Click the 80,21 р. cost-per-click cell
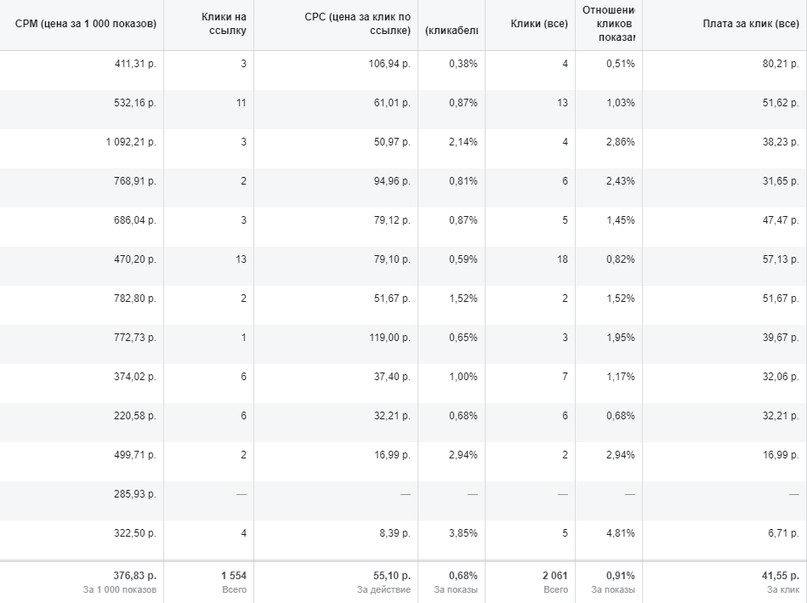The height and width of the screenshot is (603, 807). point(781,64)
